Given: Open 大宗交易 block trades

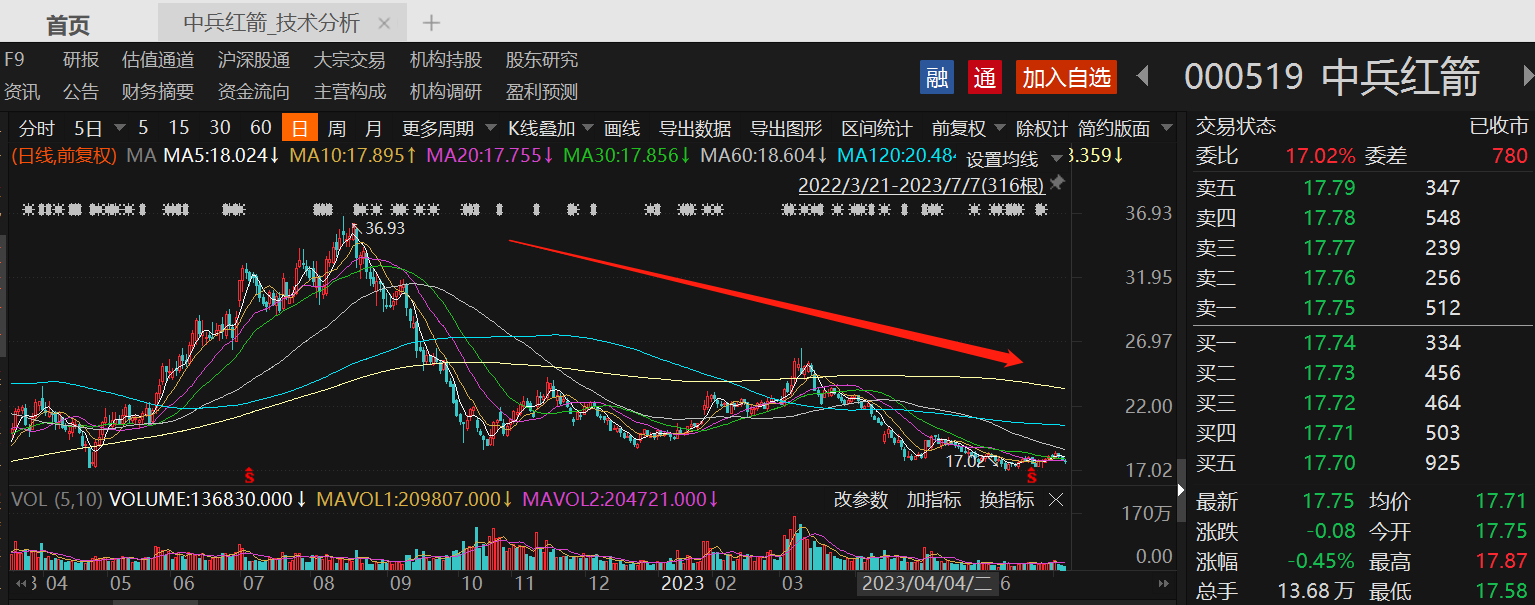Looking at the screenshot, I should click(350, 60).
